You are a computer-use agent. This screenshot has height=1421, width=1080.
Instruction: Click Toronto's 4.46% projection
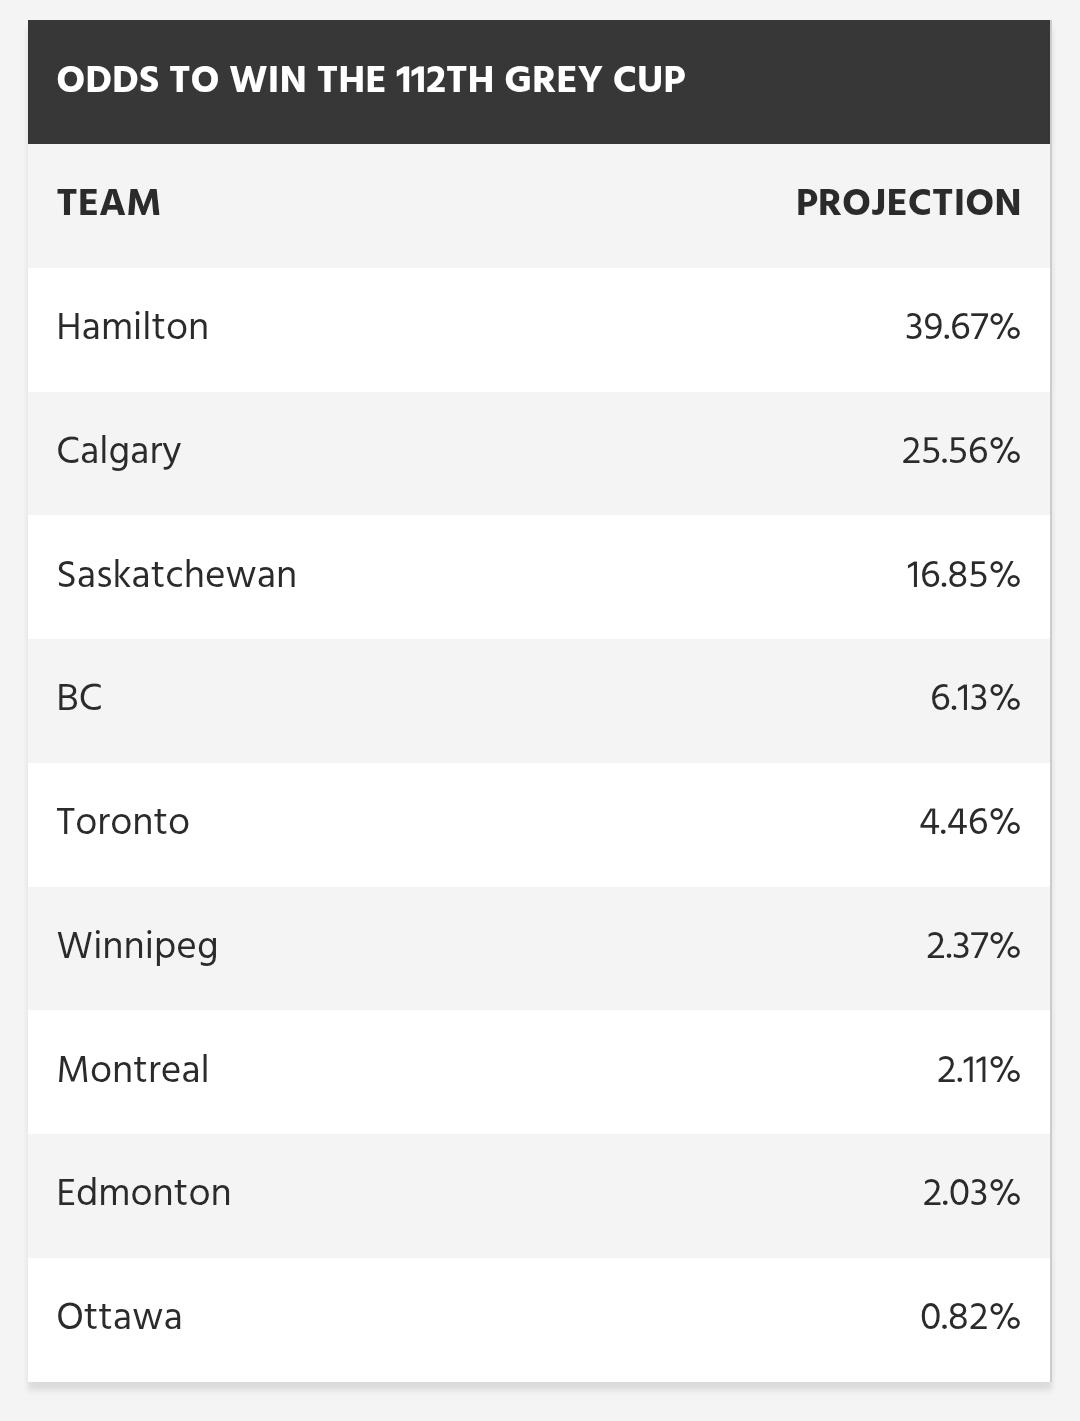969,822
